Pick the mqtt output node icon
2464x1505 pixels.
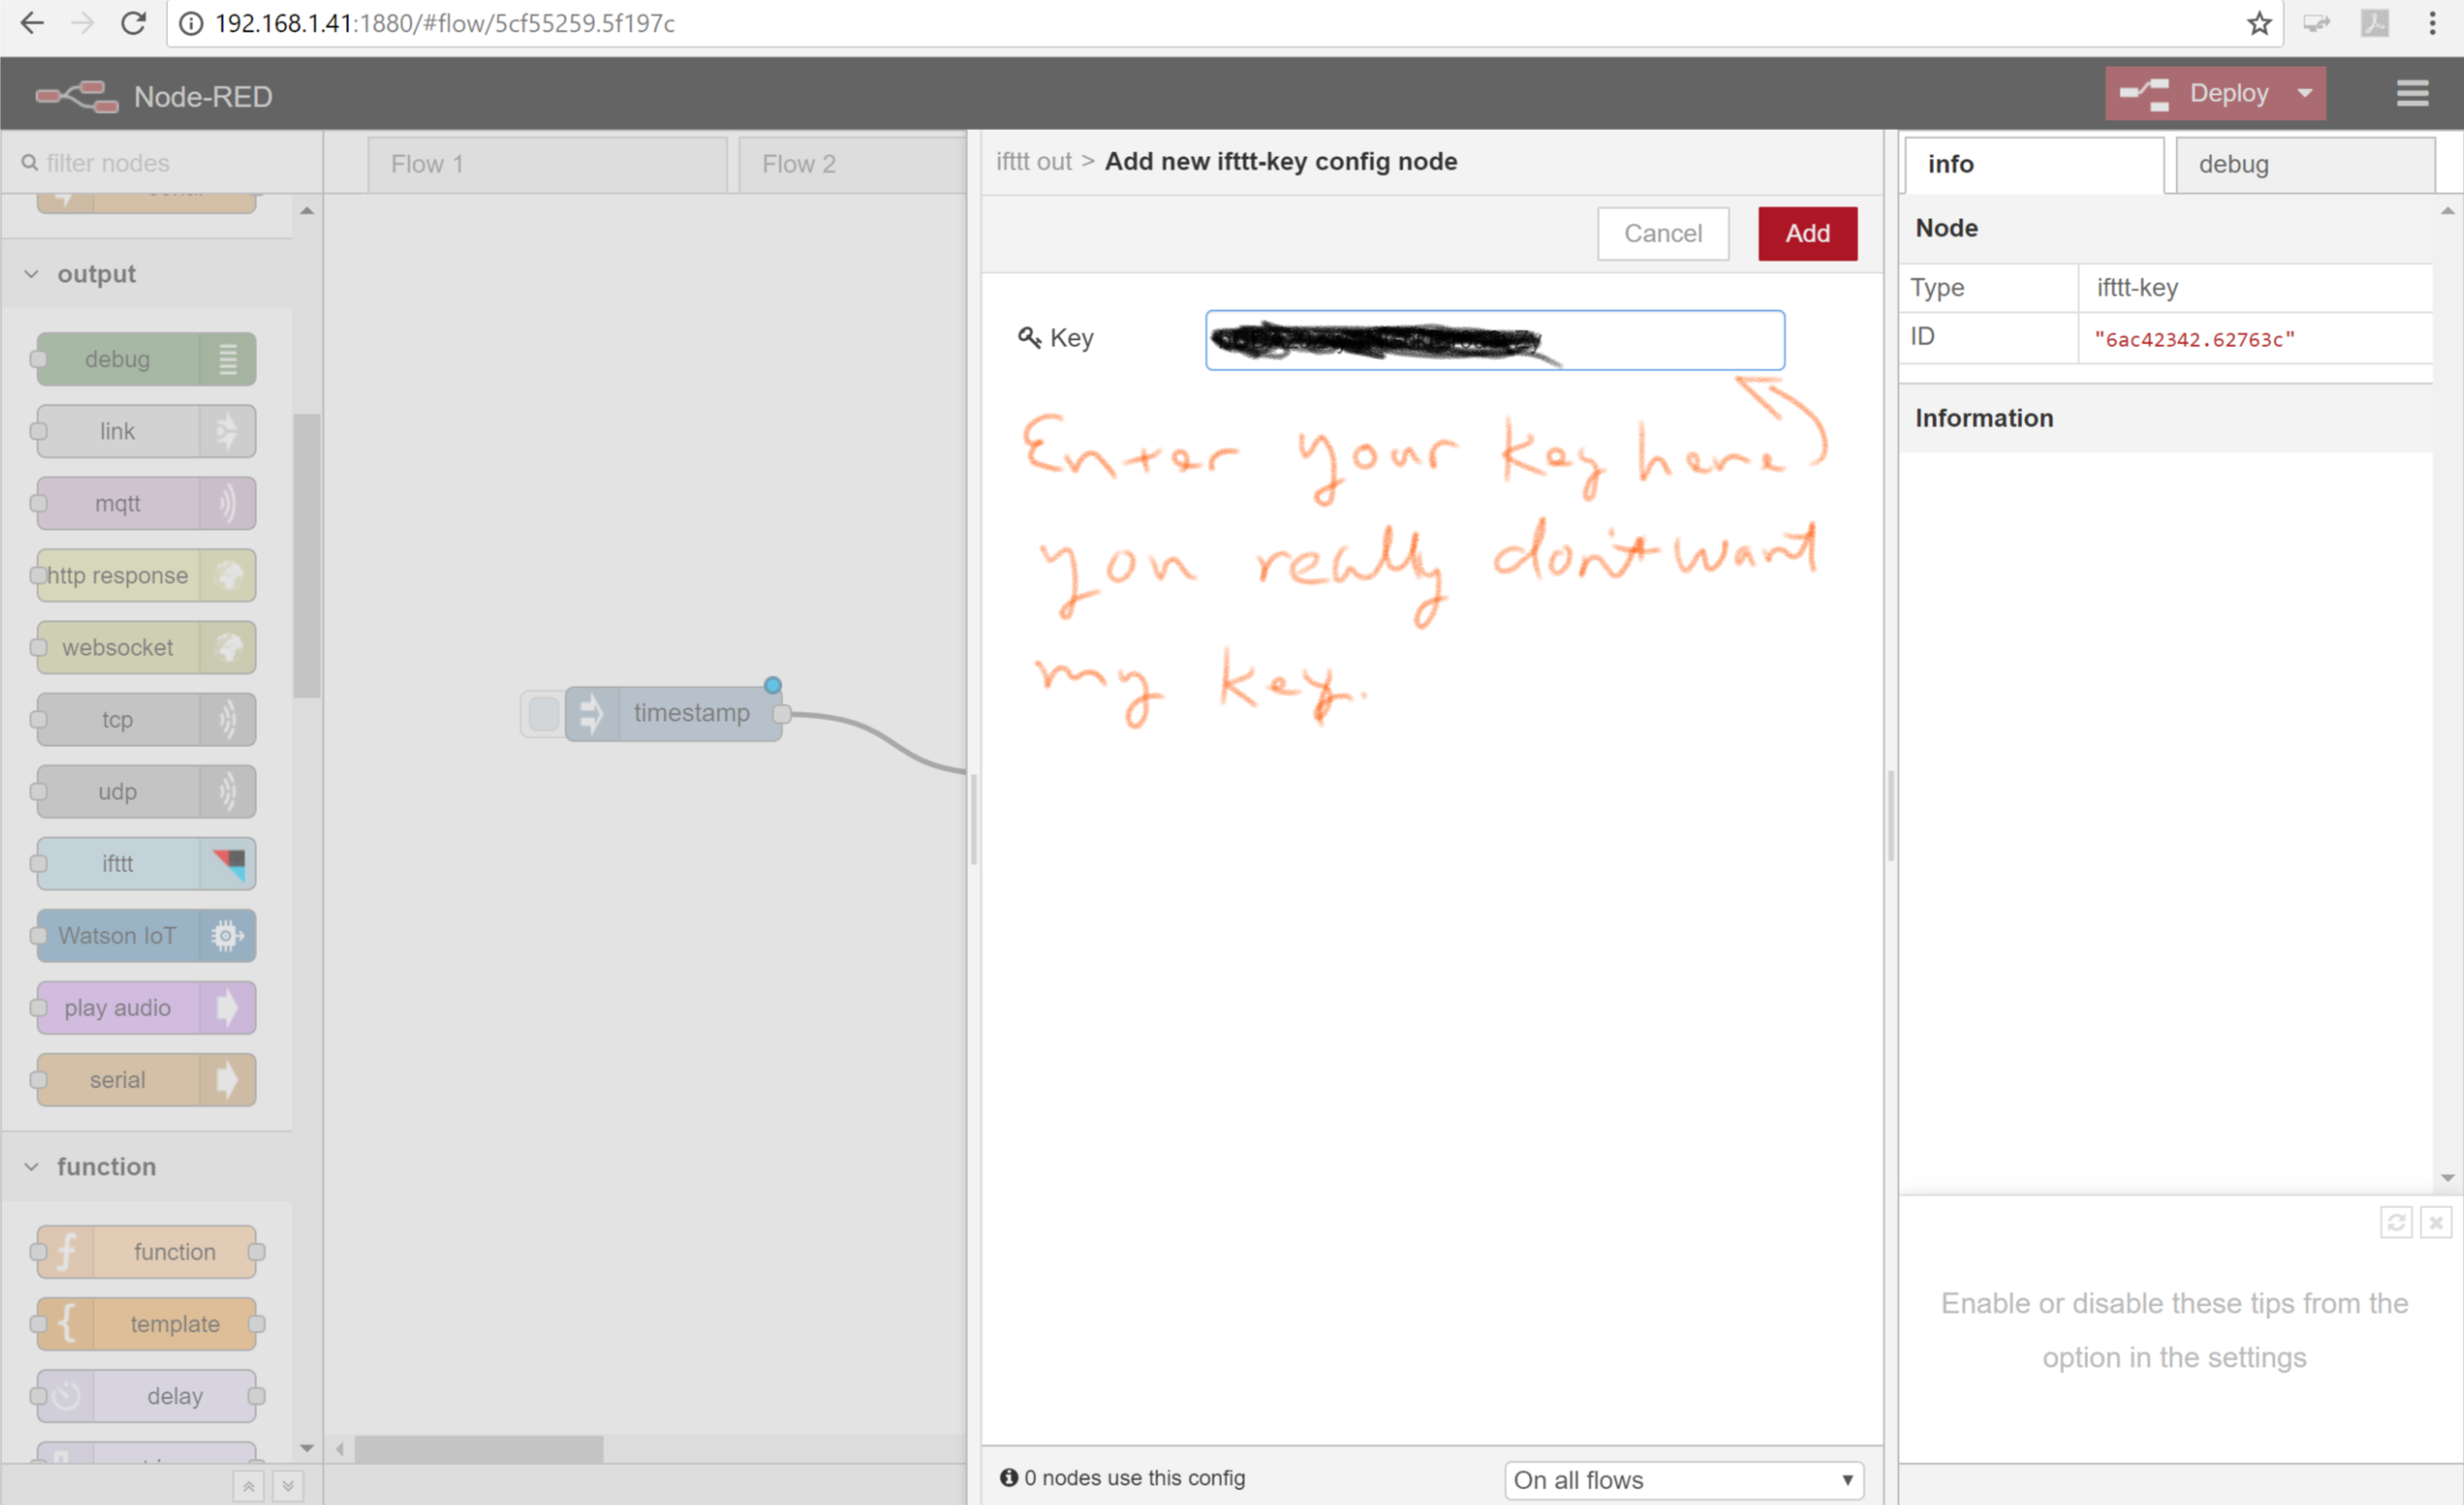coord(228,503)
